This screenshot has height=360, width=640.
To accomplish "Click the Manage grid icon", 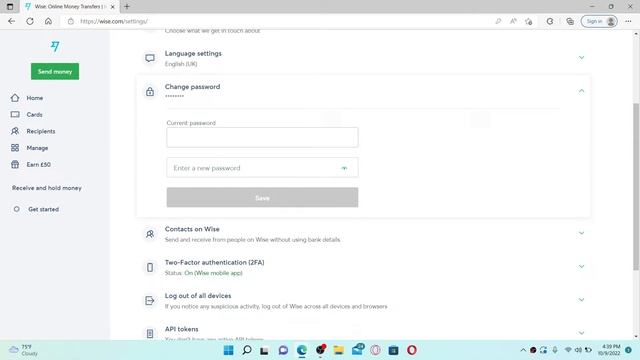I will click(15, 148).
